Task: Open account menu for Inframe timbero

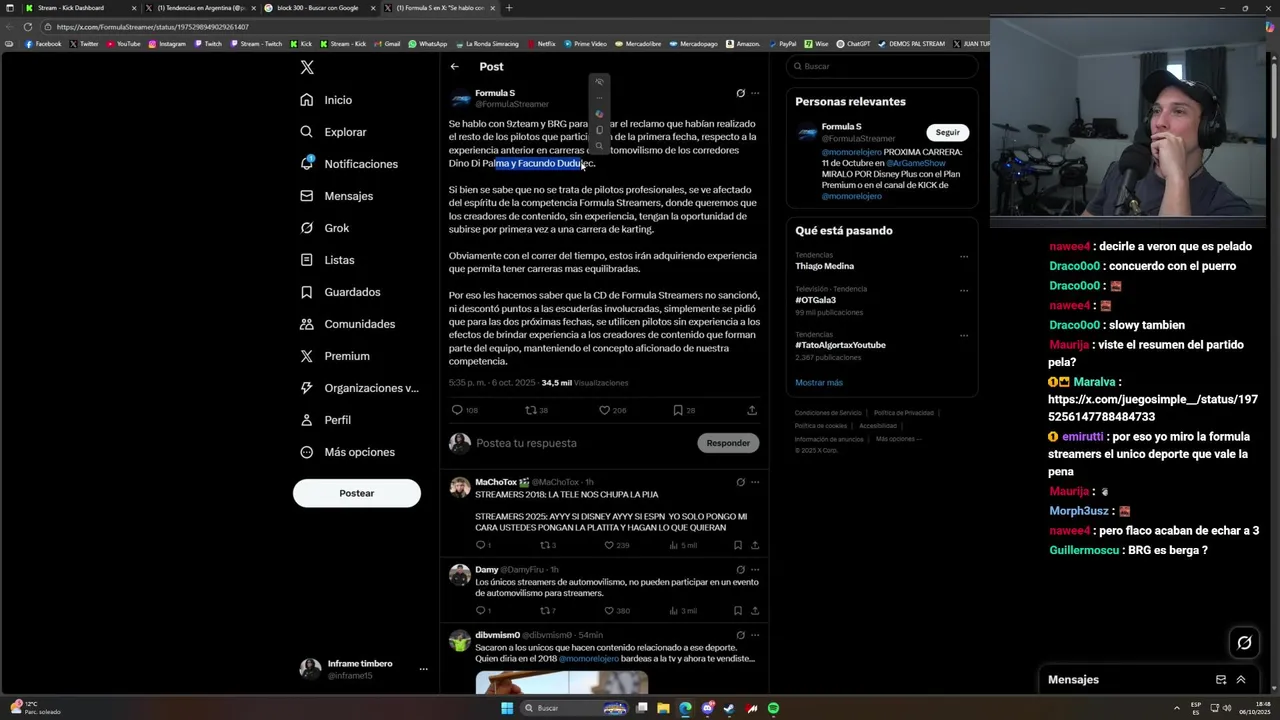Action: pyautogui.click(x=364, y=669)
